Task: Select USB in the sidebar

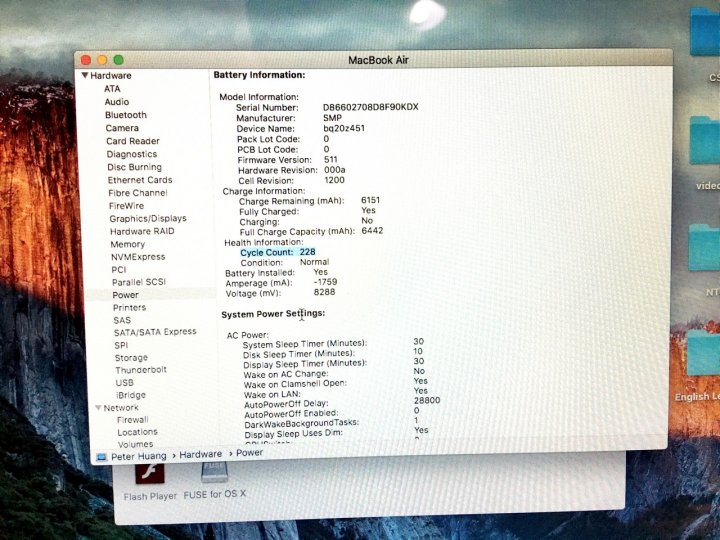Action: click(x=124, y=382)
